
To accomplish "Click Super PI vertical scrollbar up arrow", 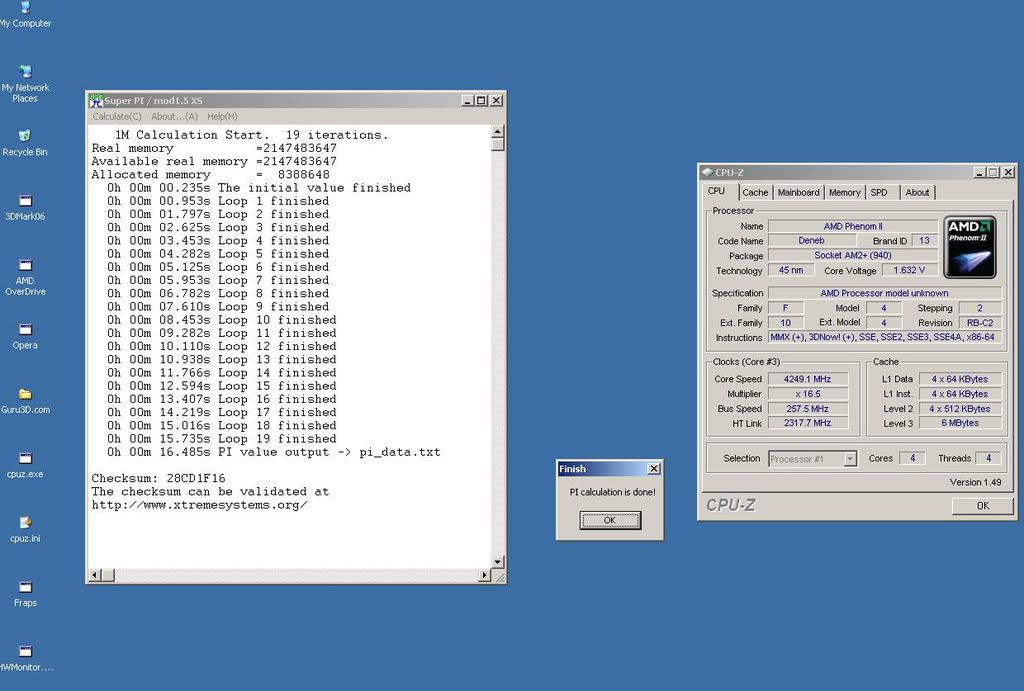I will pyautogui.click(x=498, y=131).
